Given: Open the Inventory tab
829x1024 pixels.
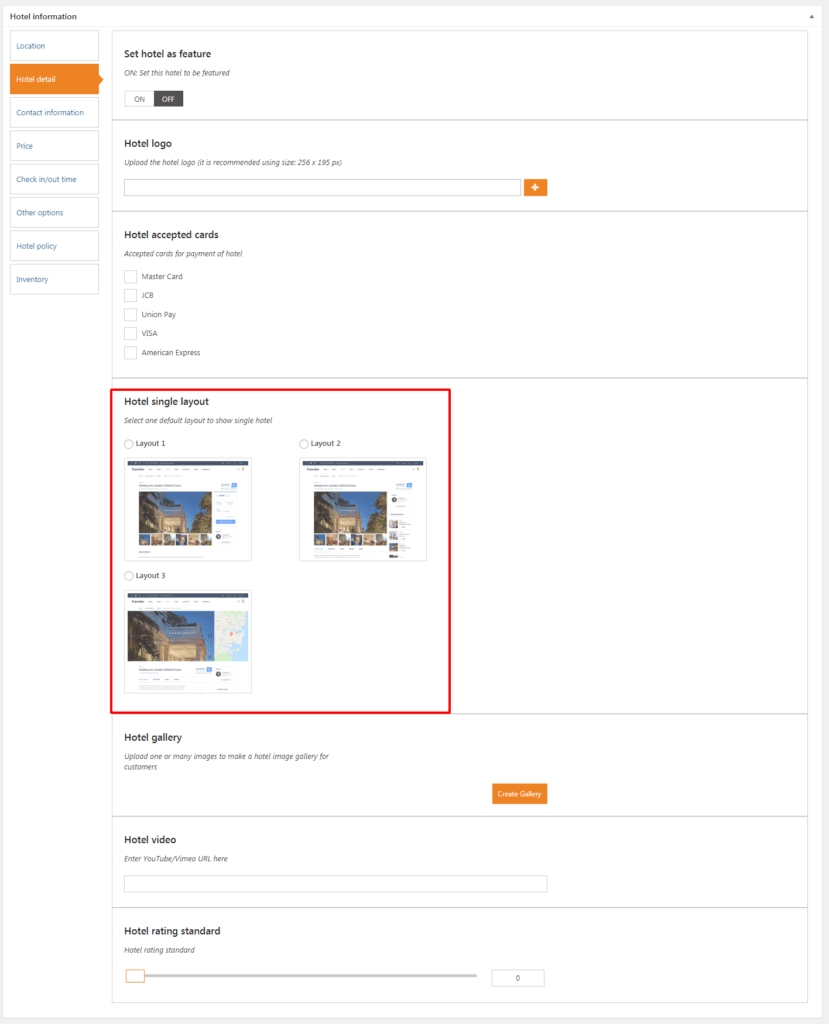Looking at the screenshot, I should (x=54, y=280).
